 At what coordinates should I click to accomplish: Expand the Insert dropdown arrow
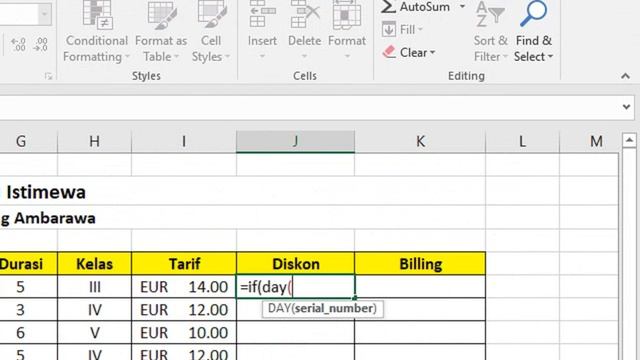[x=262, y=56]
